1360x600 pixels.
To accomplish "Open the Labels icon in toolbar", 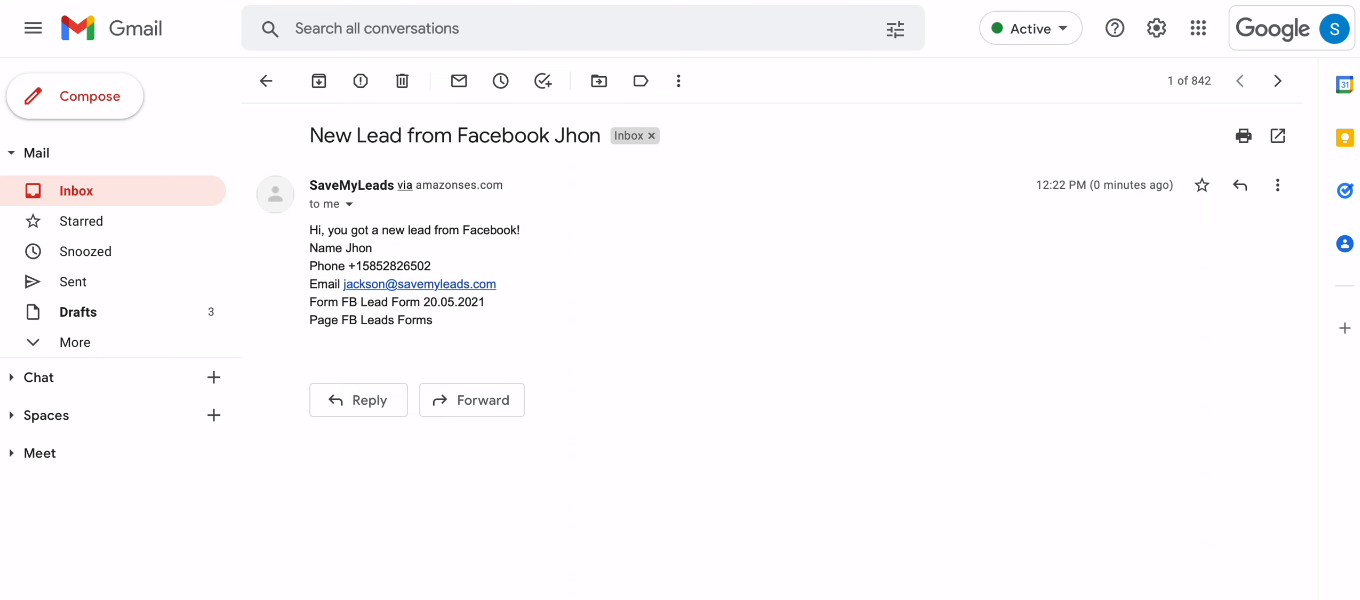I will [x=641, y=81].
